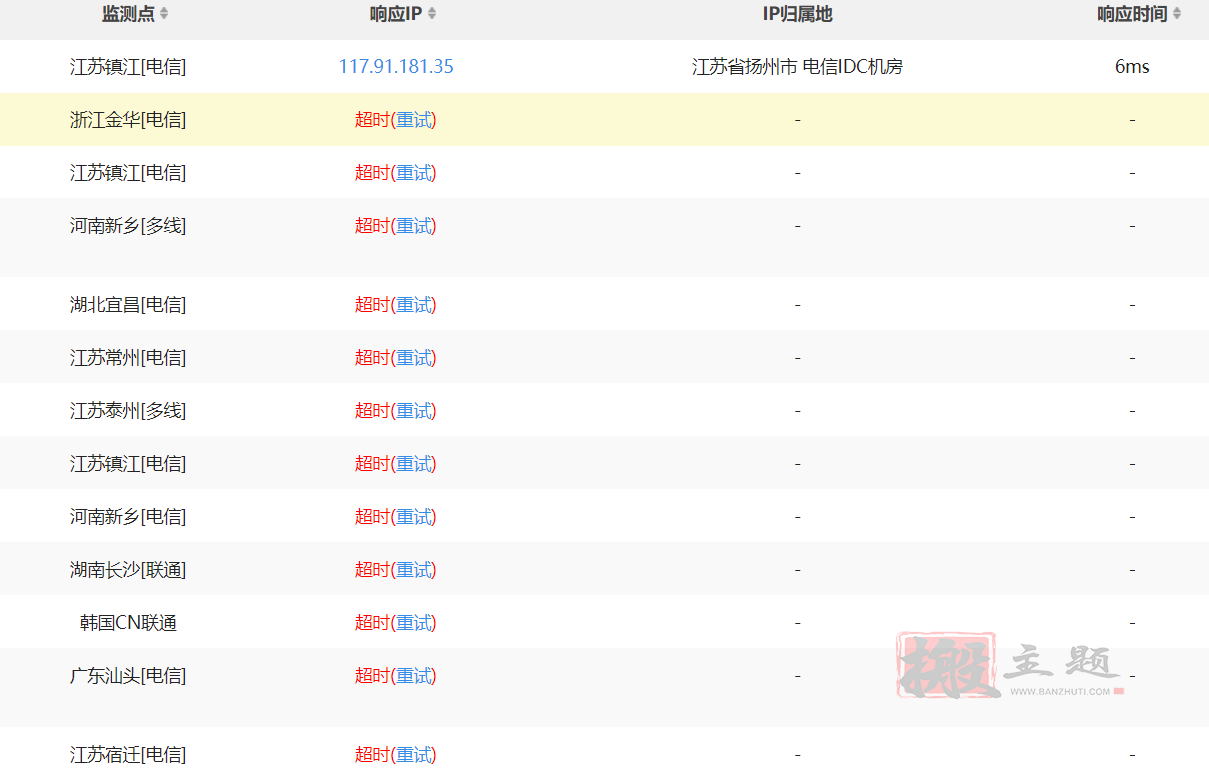
Task: Retry the 湖北宜昌[电信] ping test
Action: (x=414, y=305)
